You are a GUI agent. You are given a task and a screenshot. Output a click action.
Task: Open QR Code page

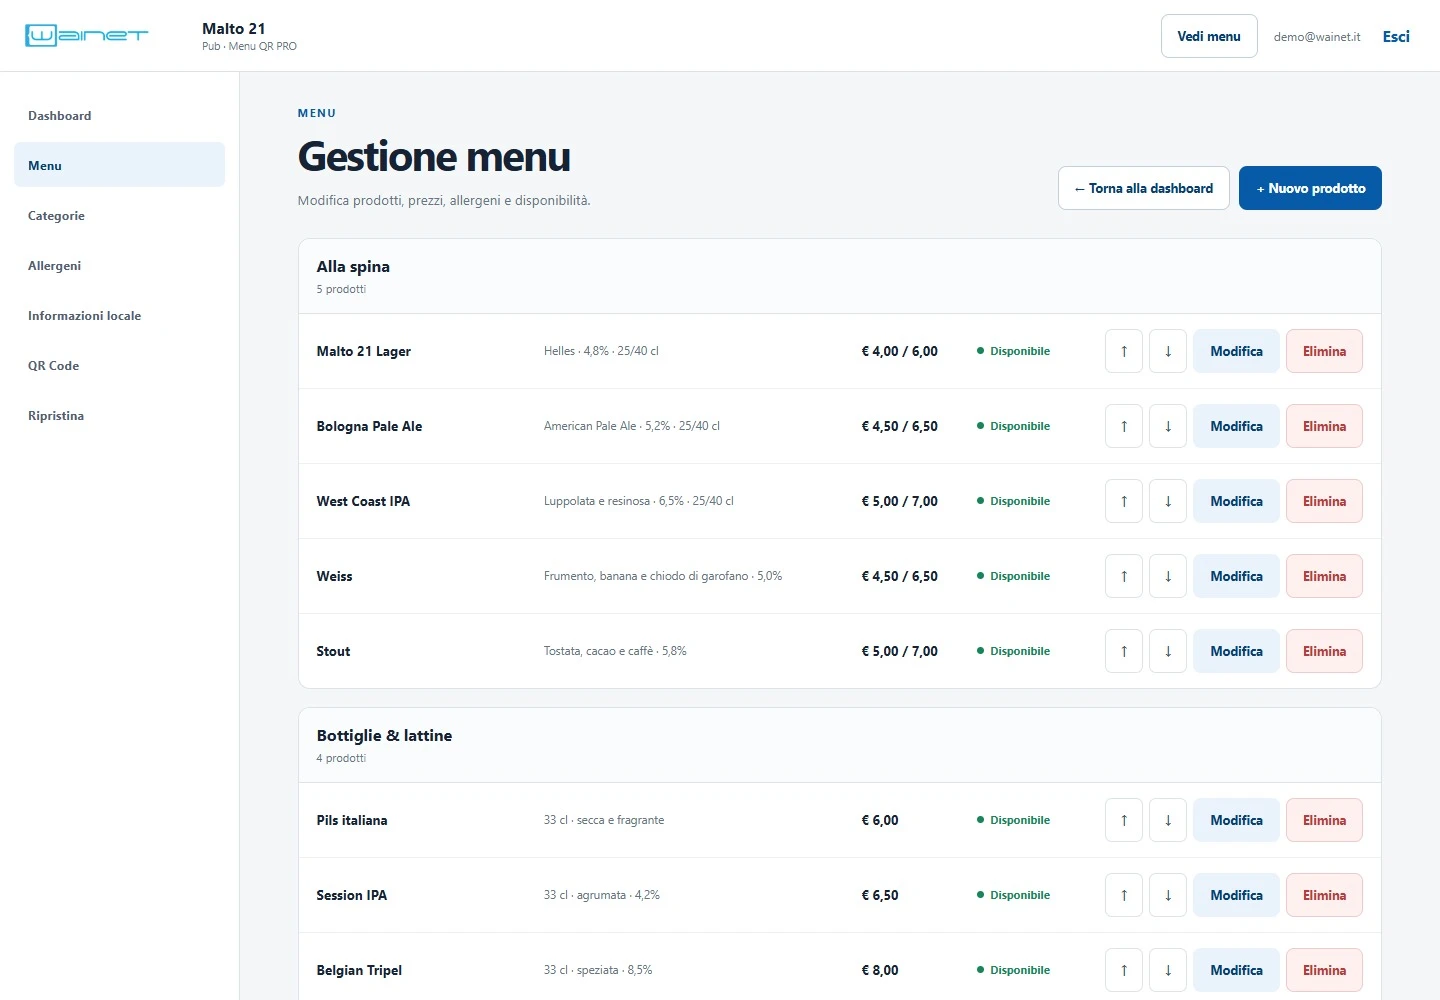119,365
